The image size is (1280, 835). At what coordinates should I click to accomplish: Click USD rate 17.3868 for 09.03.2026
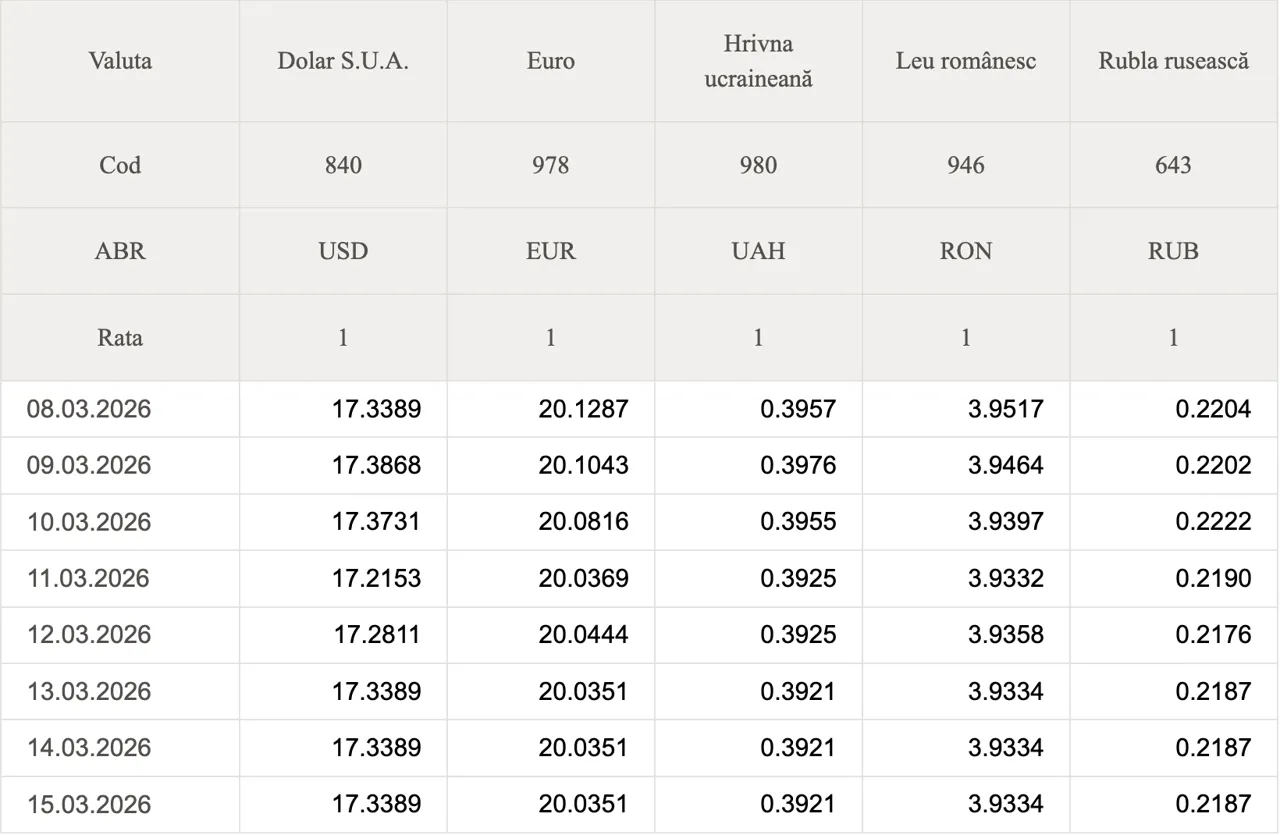click(376, 466)
